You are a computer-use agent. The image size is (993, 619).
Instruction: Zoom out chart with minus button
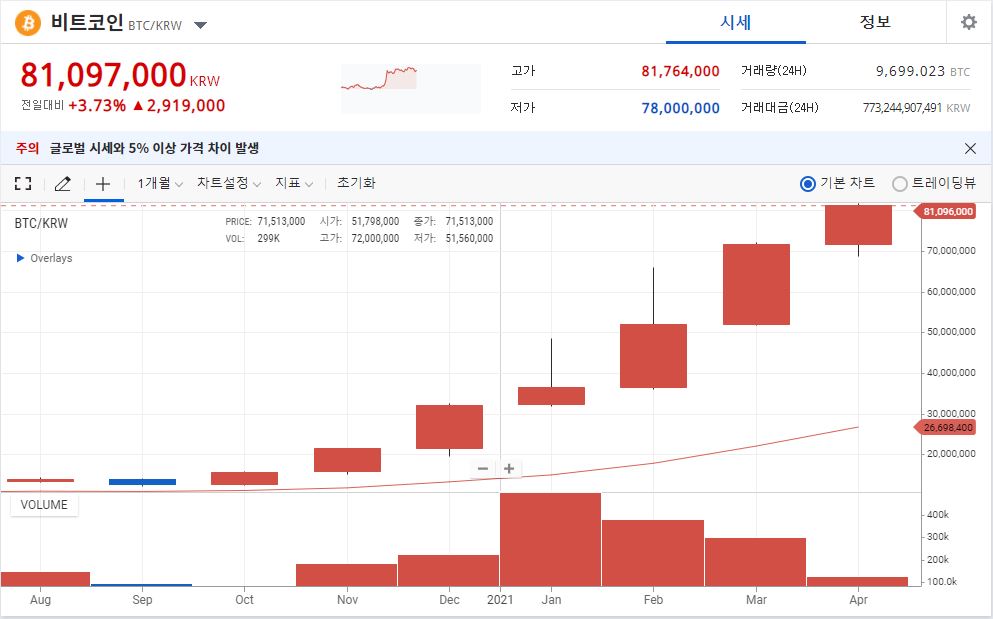(483, 469)
